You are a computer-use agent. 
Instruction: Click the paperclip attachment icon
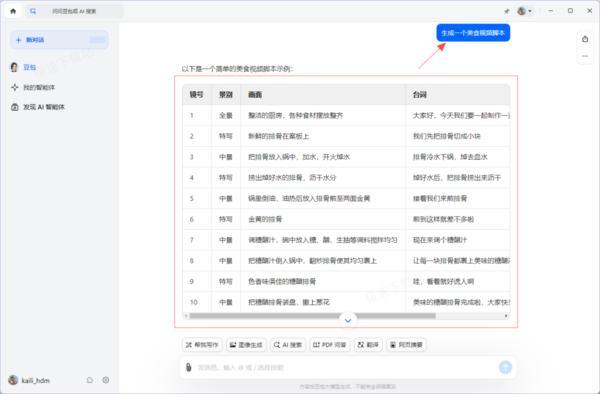pyautogui.click(x=188, y=367)
